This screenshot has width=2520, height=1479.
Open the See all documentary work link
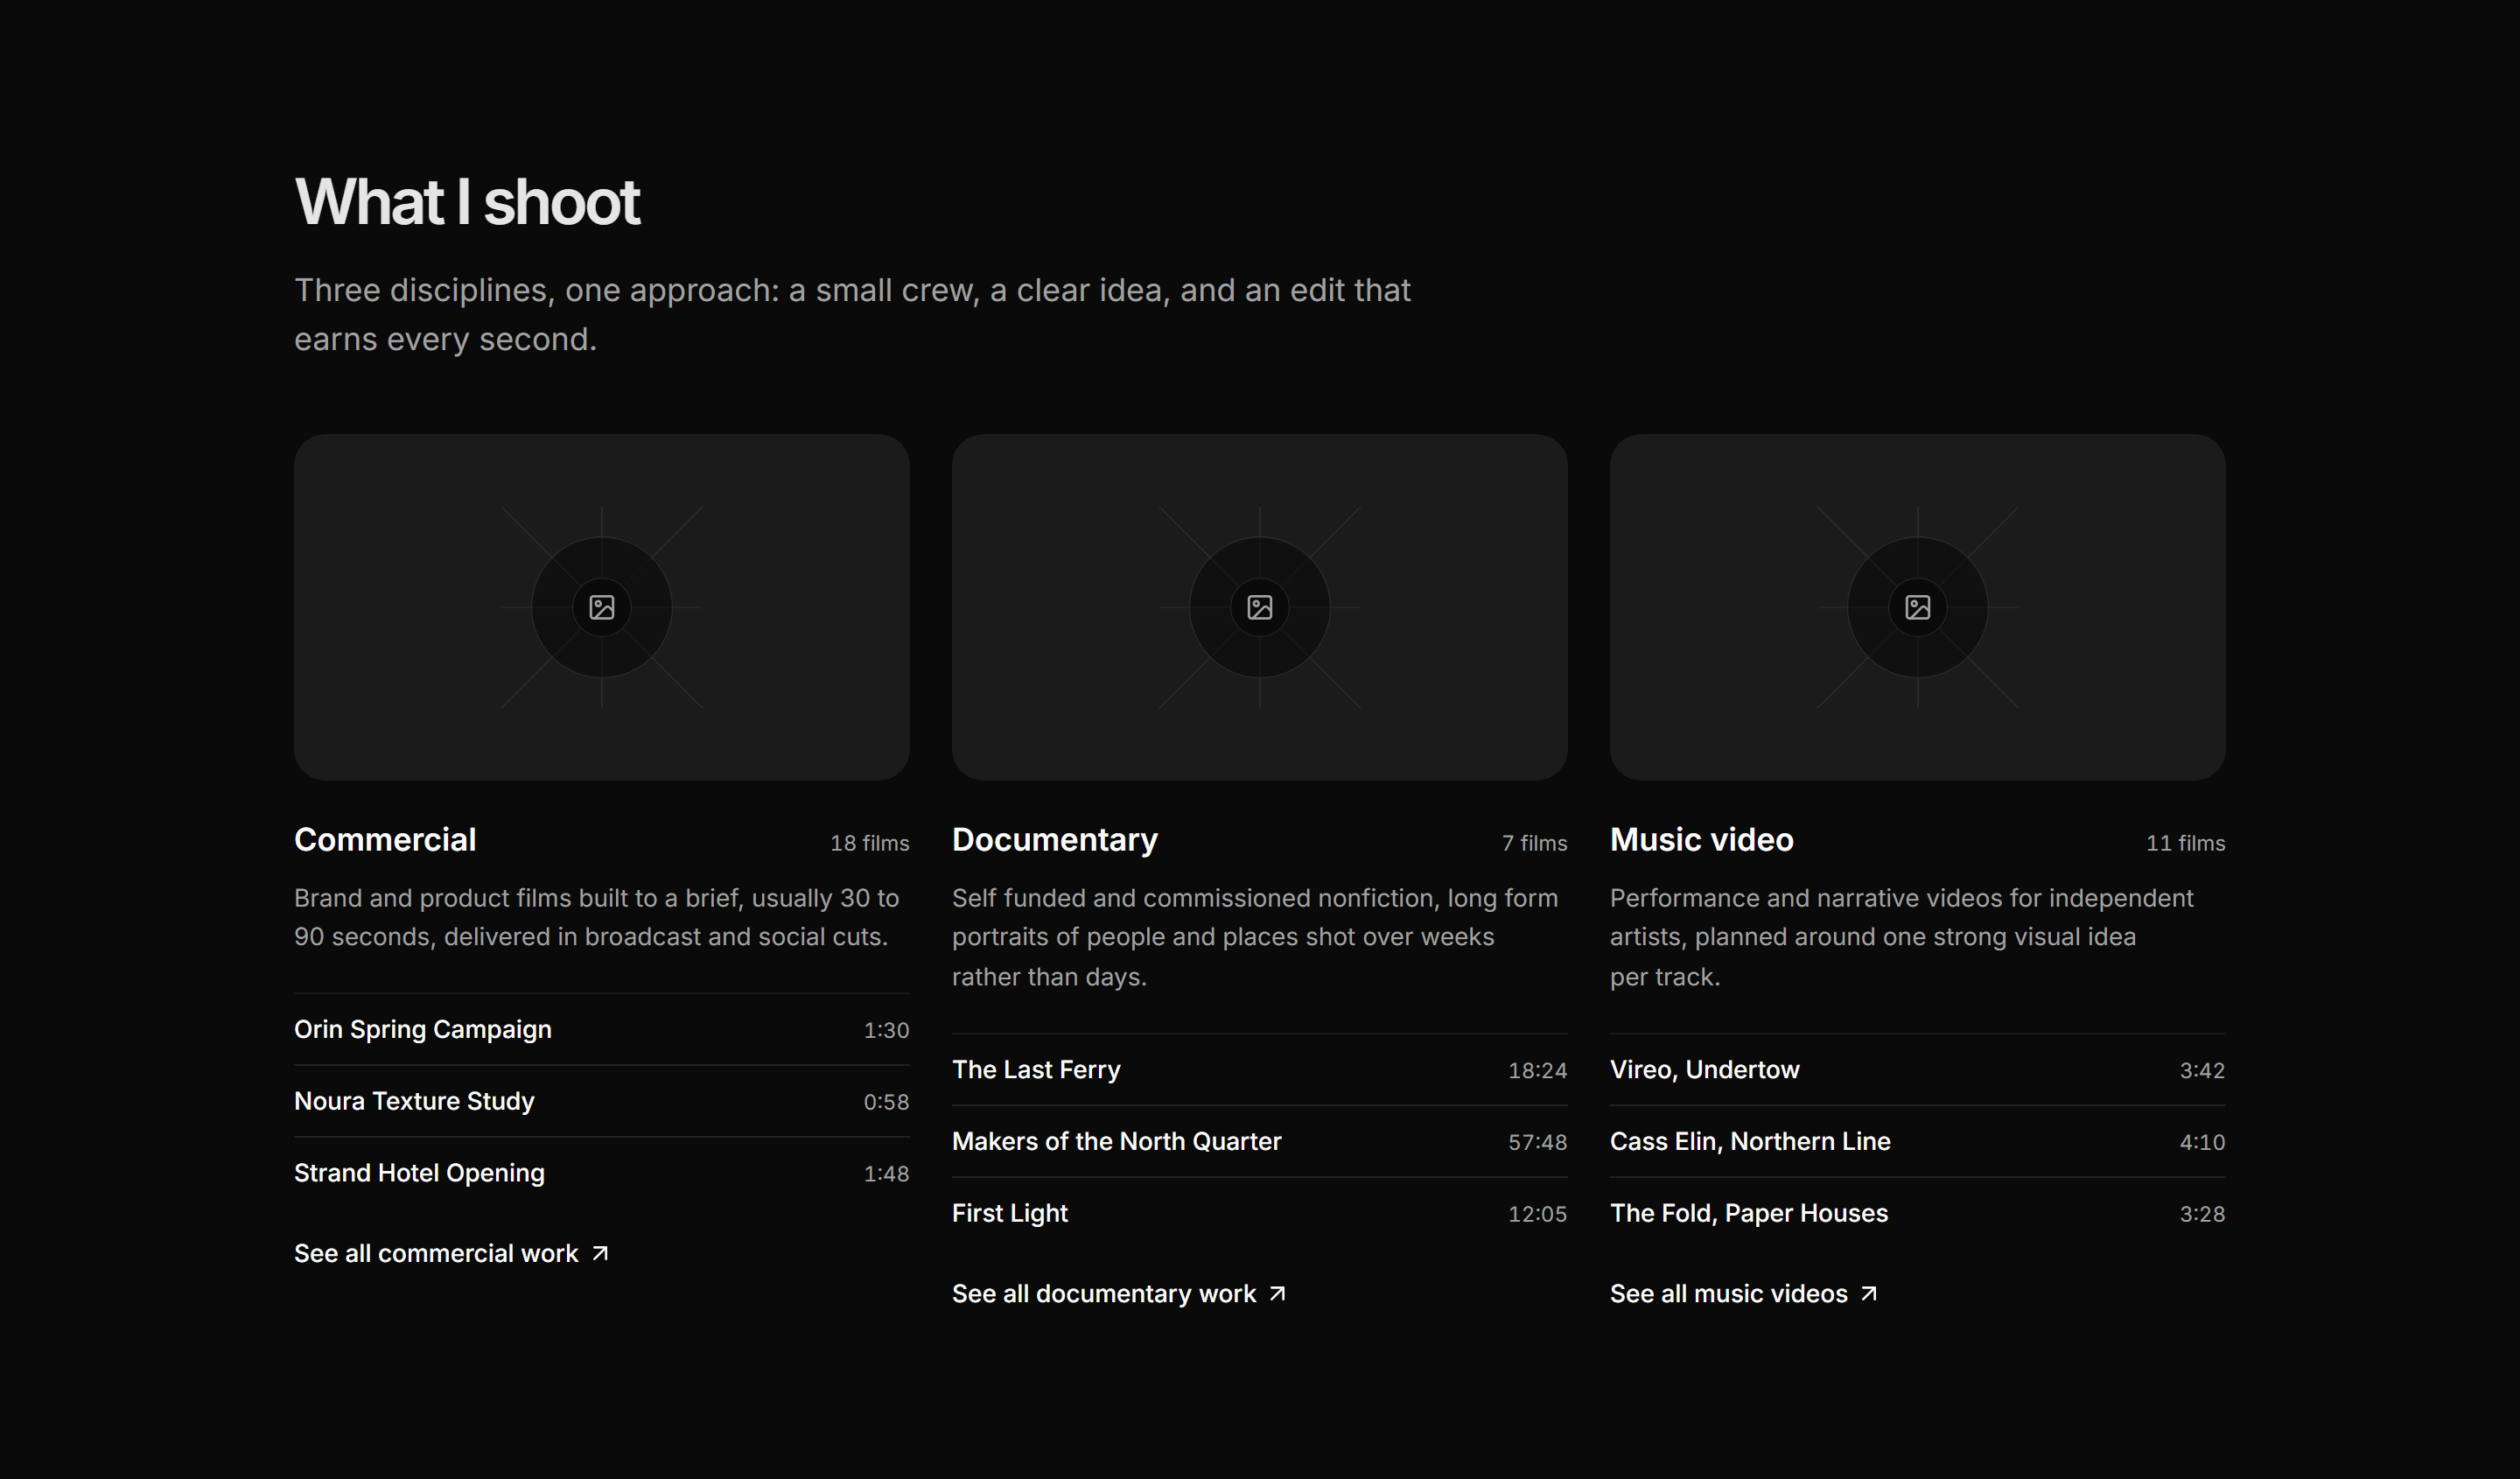coord(1119,1293)
